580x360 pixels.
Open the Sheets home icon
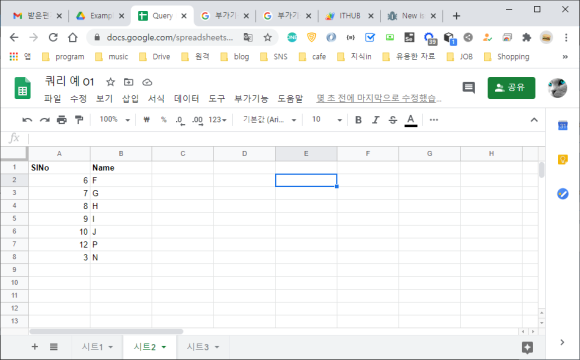23,88
